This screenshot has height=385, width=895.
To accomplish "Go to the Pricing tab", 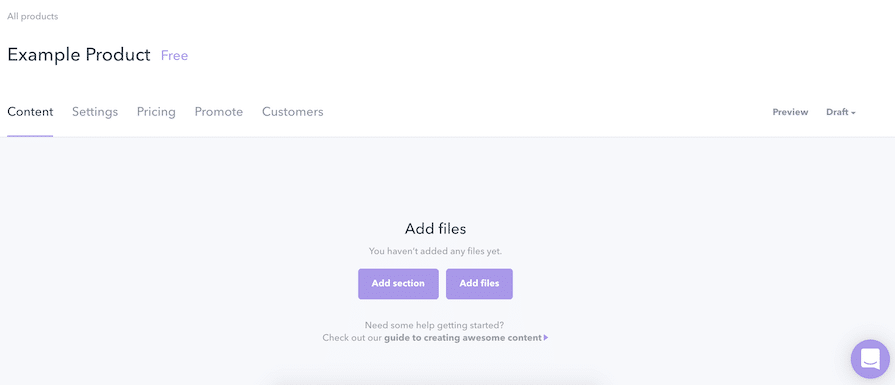I will [x=156, y=112].
